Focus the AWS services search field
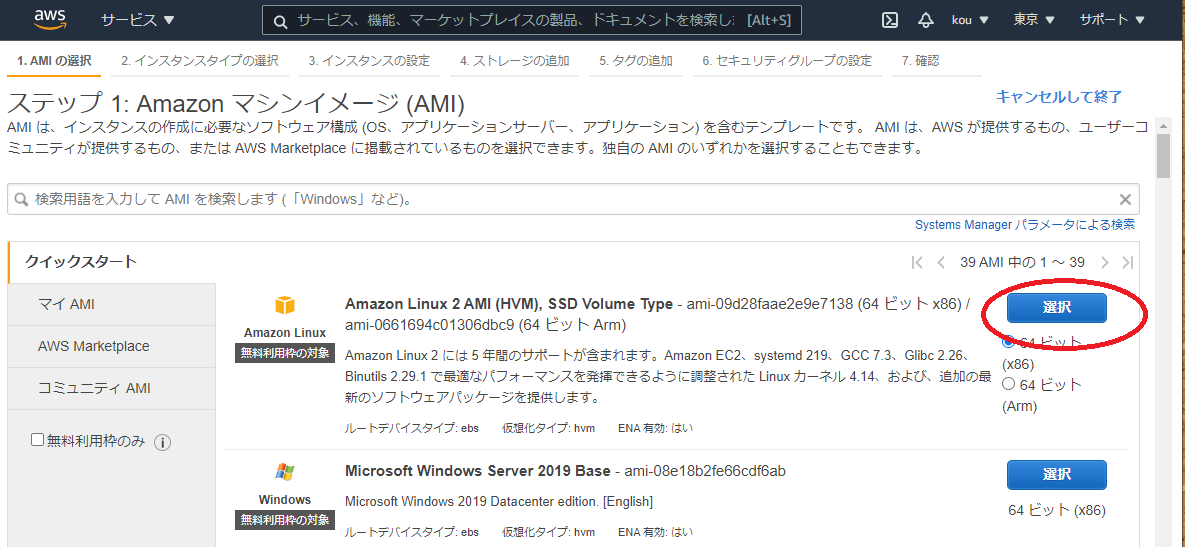 [531, 21]
